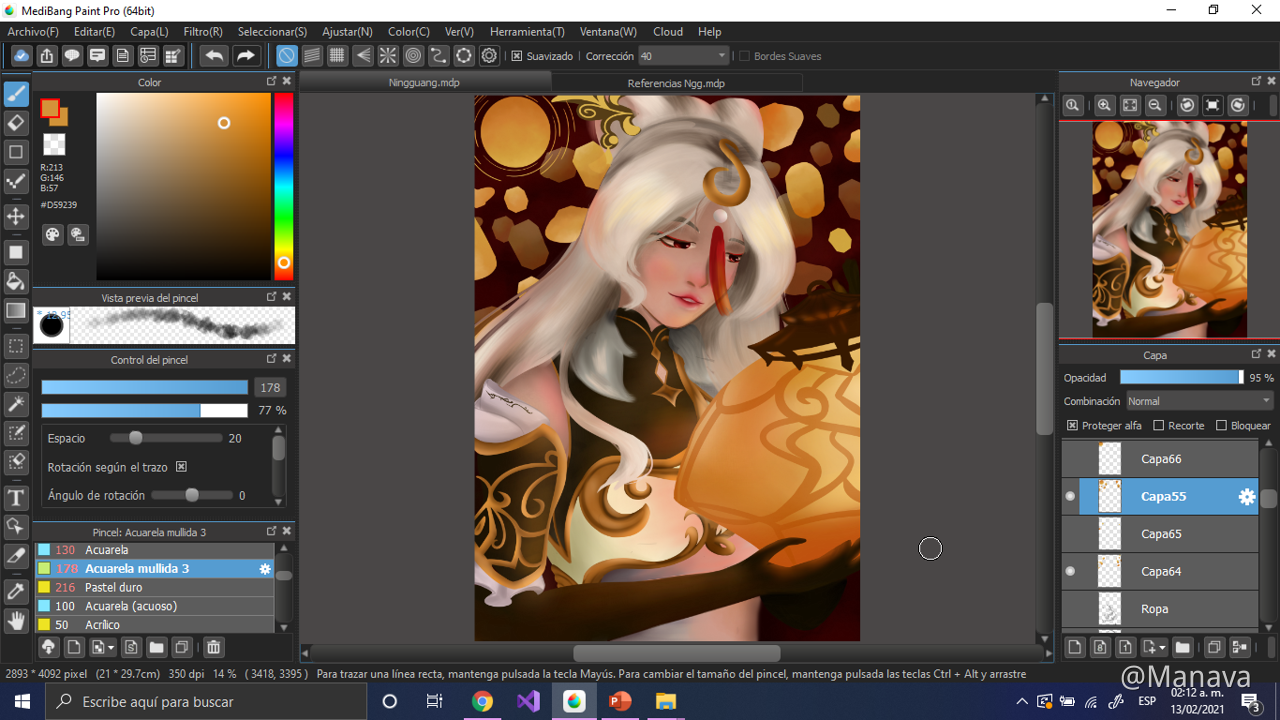Image resolution: width=1280 pixels, height=720 pixels.
Task: Adjust the layer Opacidad slider
Action: tap(1182, 378)
